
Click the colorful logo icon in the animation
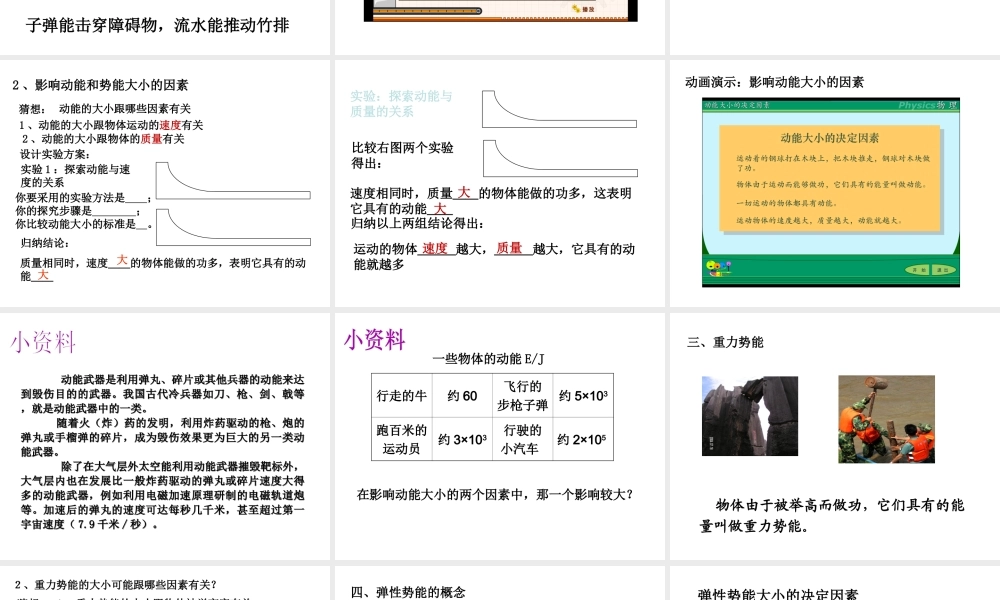point(719,268)
